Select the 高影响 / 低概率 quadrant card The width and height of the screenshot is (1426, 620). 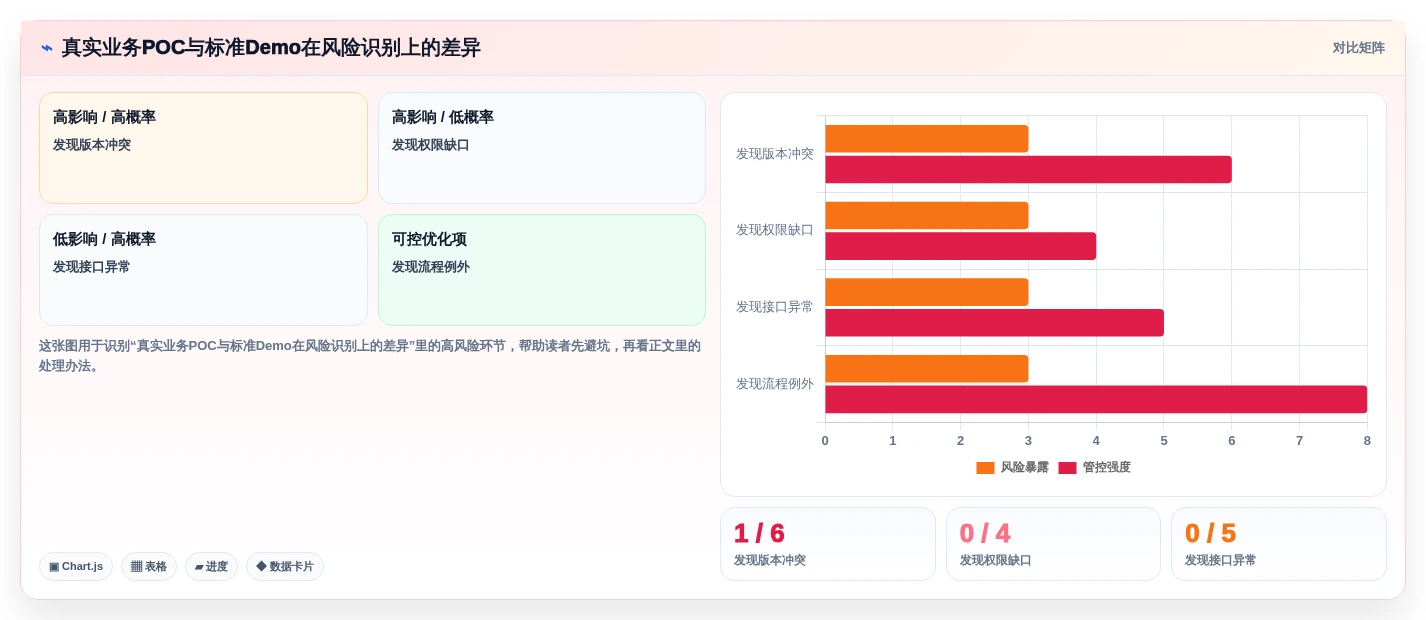click(542, 148)
